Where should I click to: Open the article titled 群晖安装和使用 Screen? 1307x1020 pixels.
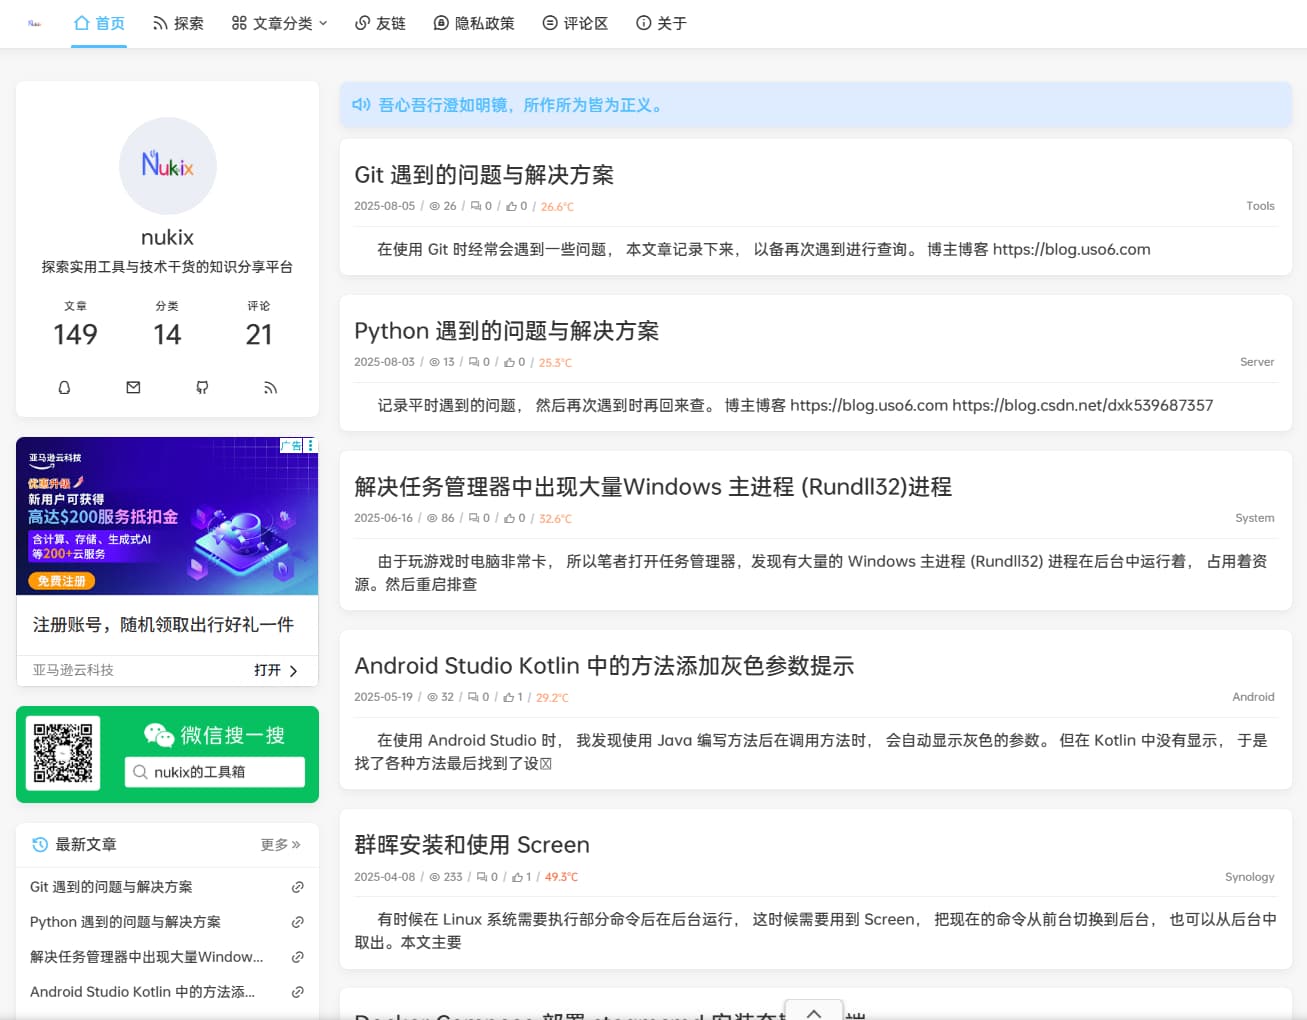point(471,844)
